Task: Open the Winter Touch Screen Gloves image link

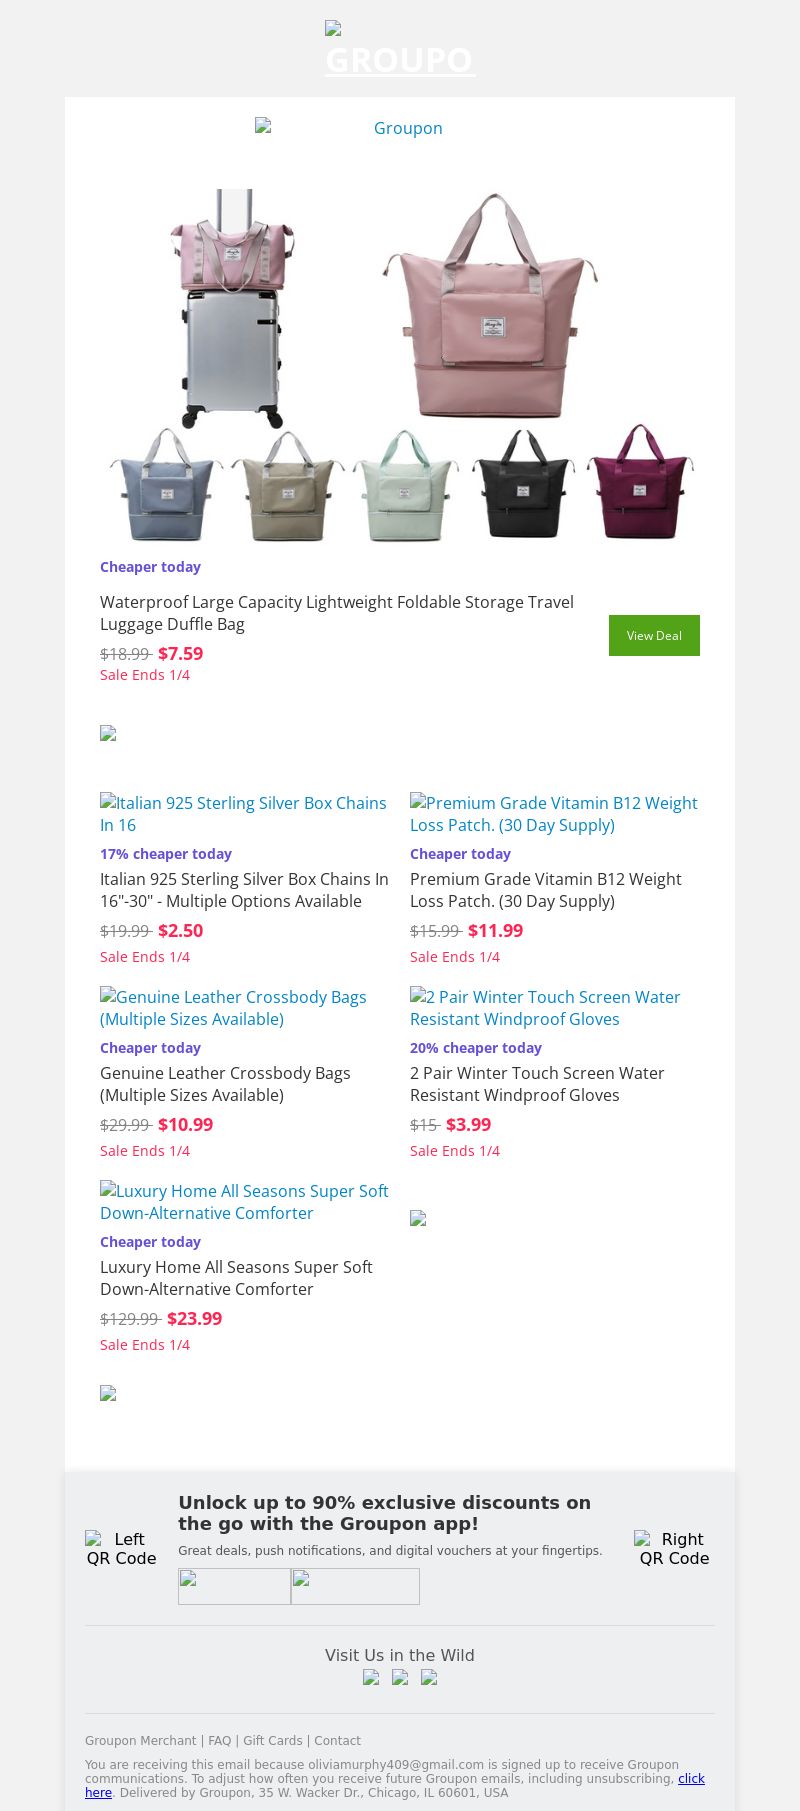Action: pos(546,1008)
